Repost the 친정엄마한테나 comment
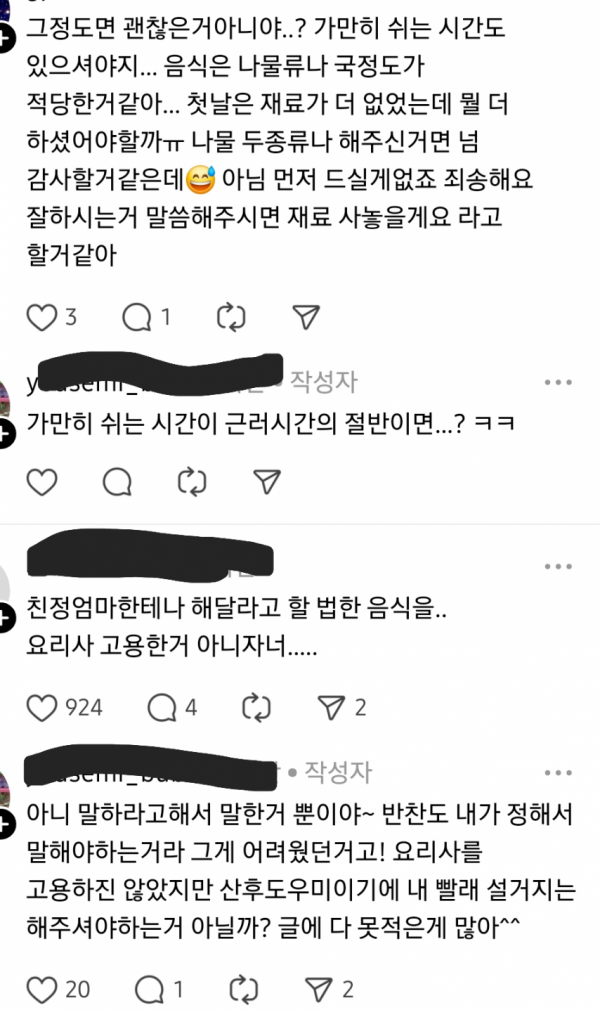This screenshot has height=1010, width=600. [256, 708]
